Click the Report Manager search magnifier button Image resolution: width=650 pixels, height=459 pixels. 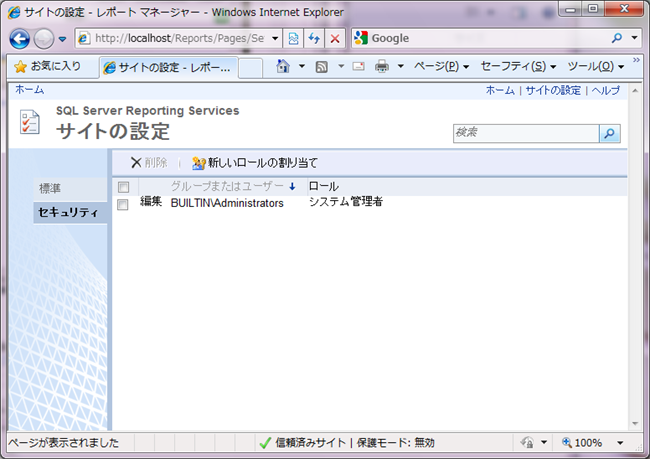pyautogui.click(x=610, y=133)
